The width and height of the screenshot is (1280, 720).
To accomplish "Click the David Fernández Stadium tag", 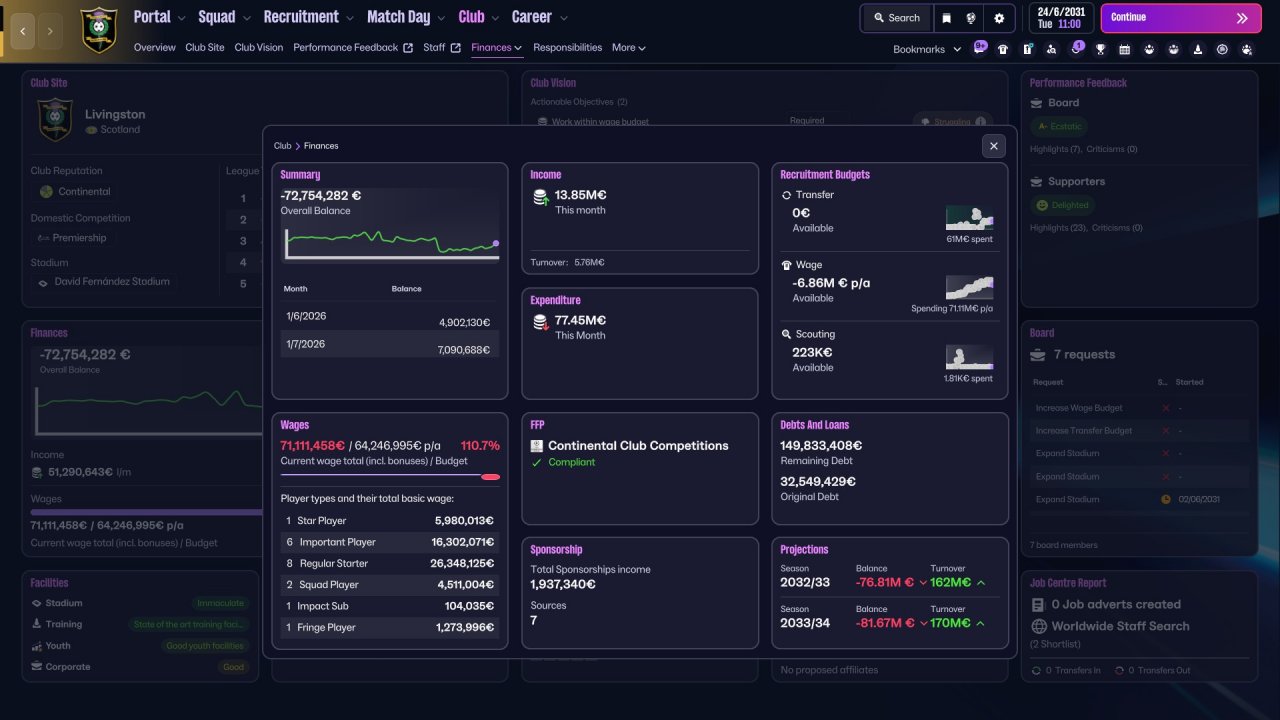I will (x=104, y=282).
